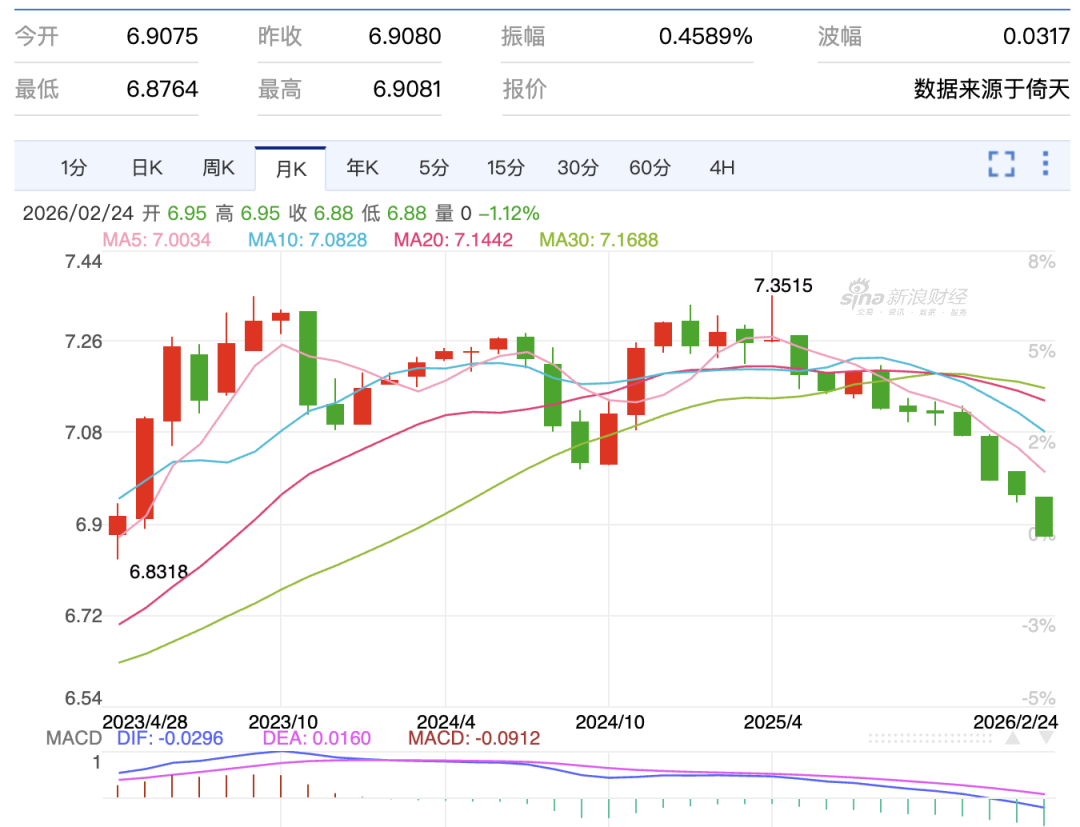Click the 报价 label

(x=524, y=89)
